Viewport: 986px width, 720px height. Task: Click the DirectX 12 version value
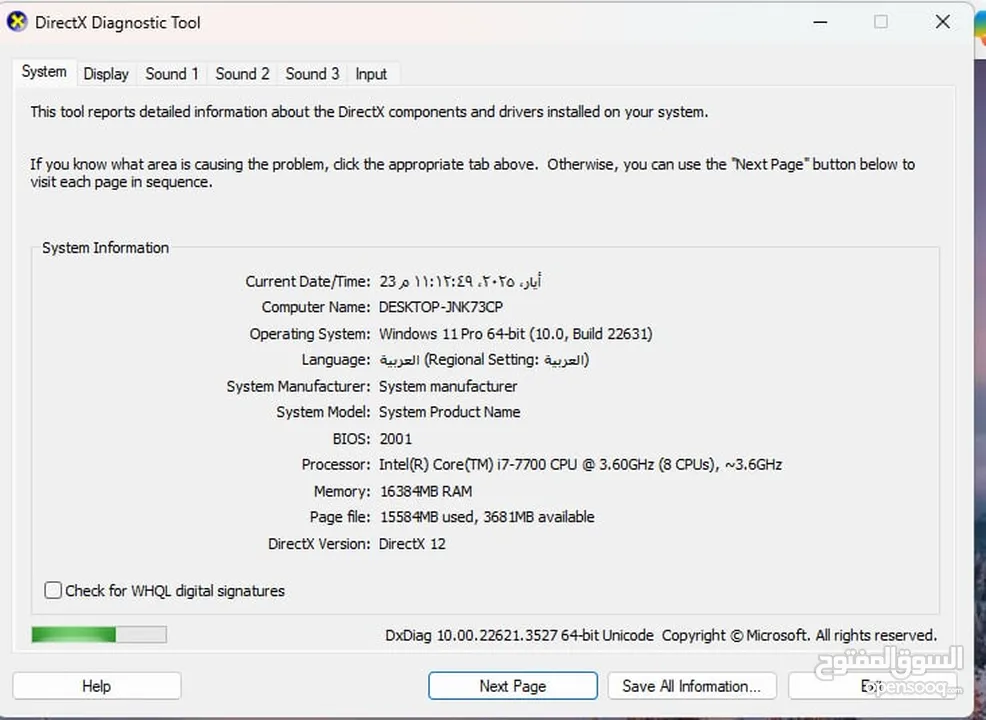pyautogui.click(x=413, y=544)
